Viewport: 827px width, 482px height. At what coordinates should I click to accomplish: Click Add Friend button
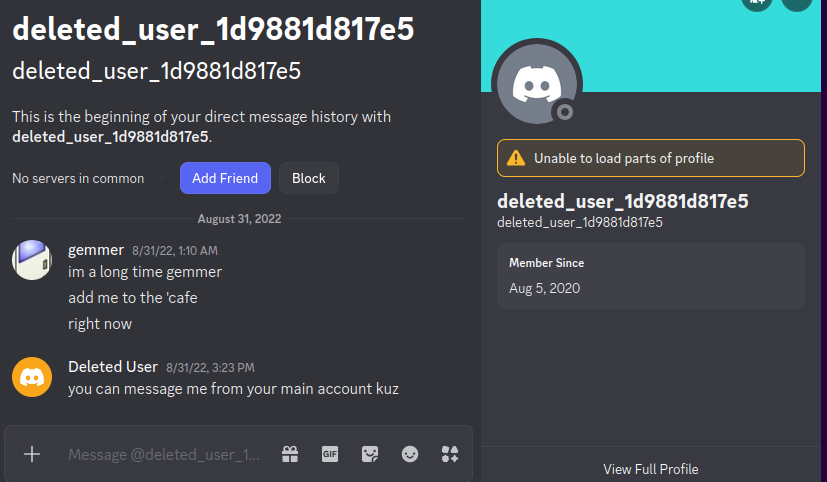click(225, 178)
